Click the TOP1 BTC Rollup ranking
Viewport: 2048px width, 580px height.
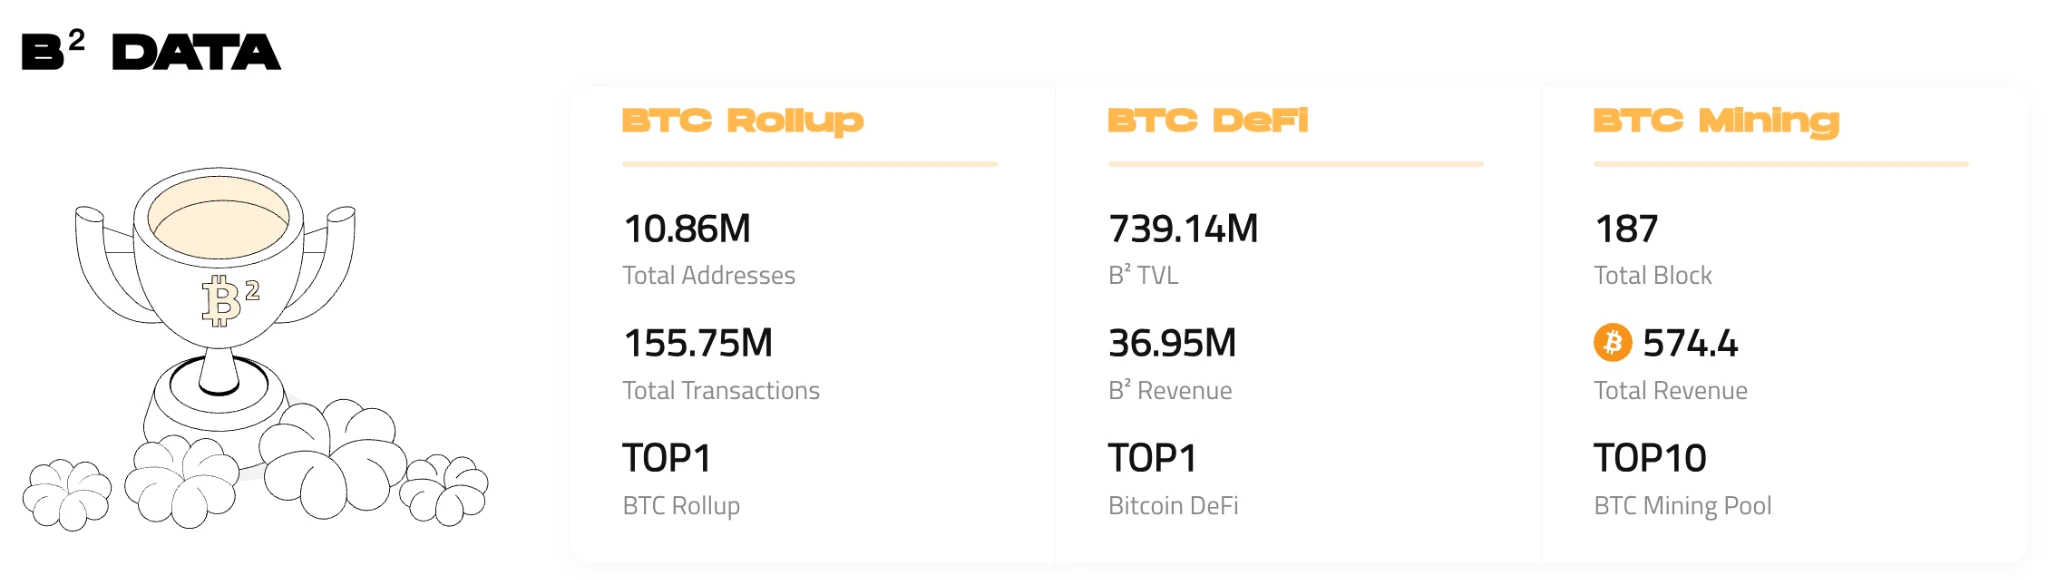click(666, 458)
